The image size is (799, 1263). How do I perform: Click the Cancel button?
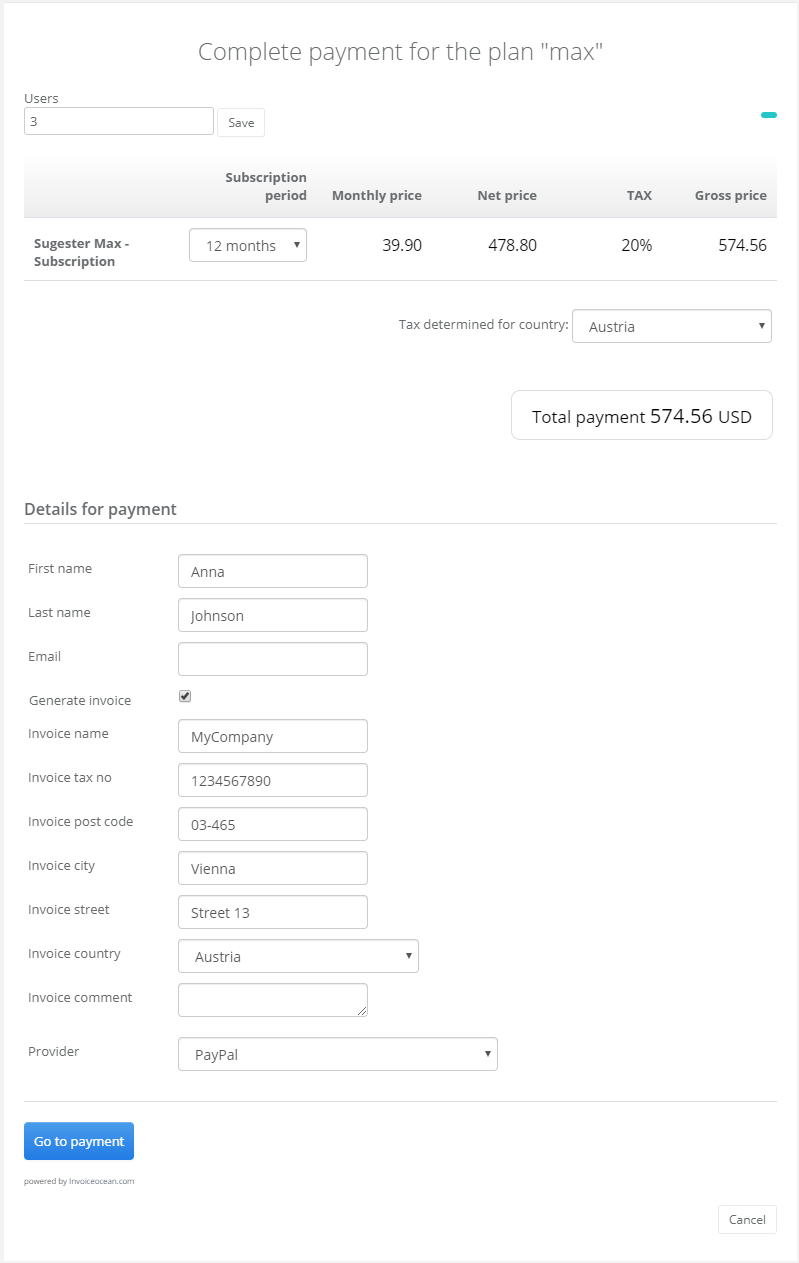(747, 1219)
